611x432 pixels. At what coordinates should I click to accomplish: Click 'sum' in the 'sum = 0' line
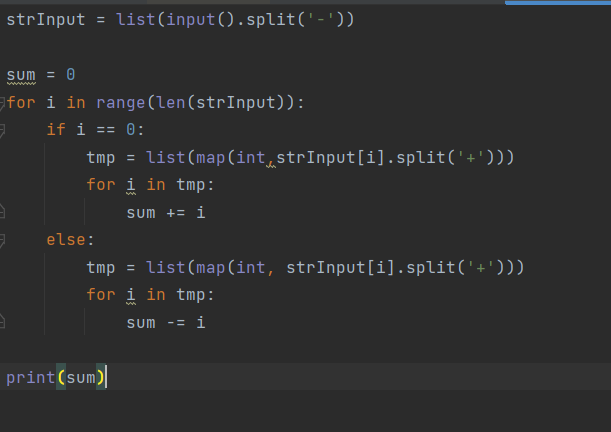21,74
